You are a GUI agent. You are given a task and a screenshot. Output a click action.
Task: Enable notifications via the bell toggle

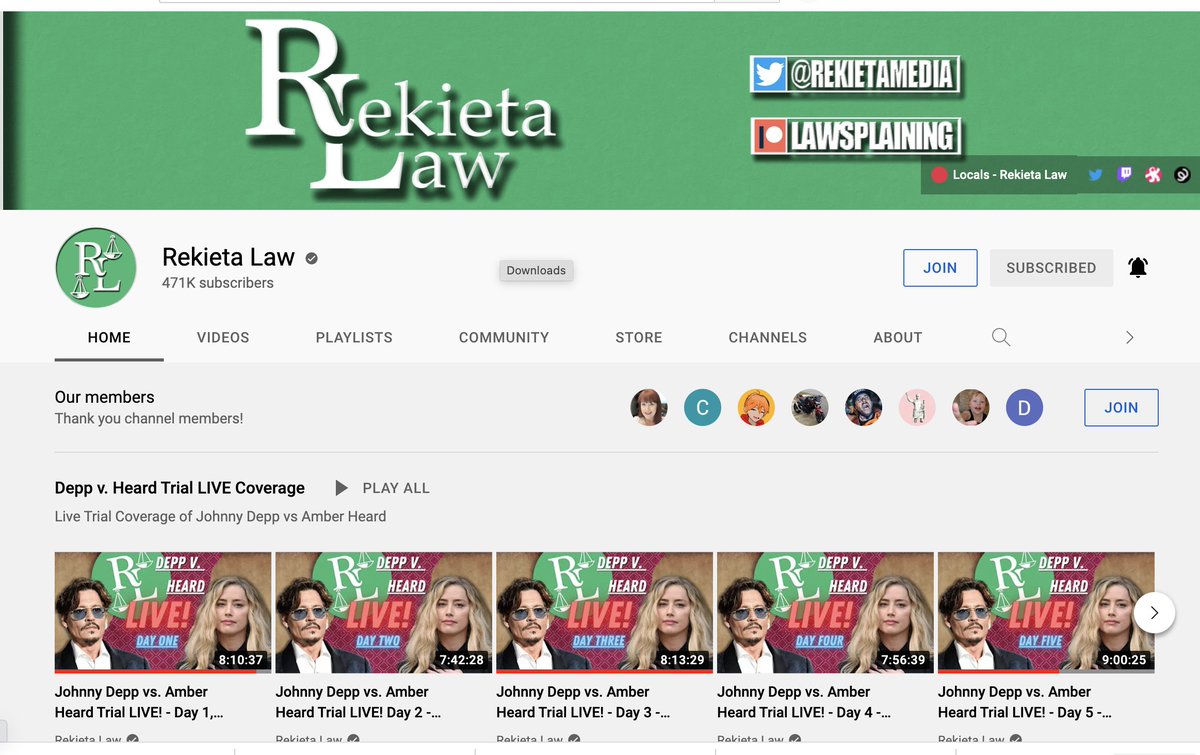(1137, 267)
